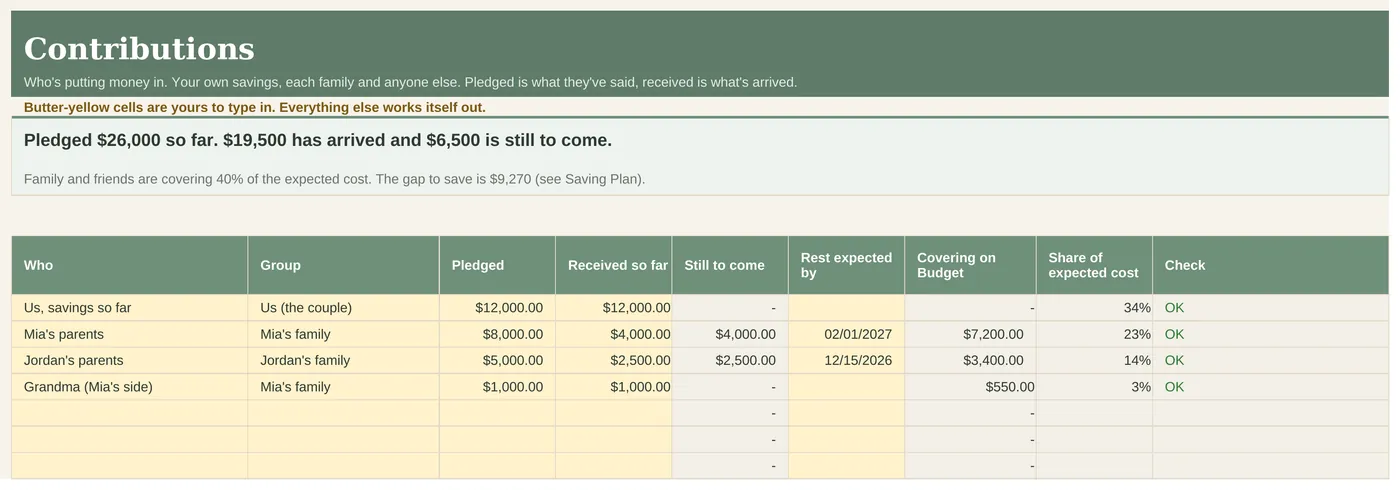The width and height of the screenshot is (1400, 490).
Task: Select the 'Family and friends are covering 40%' note
Action: (x=335, y=180)
